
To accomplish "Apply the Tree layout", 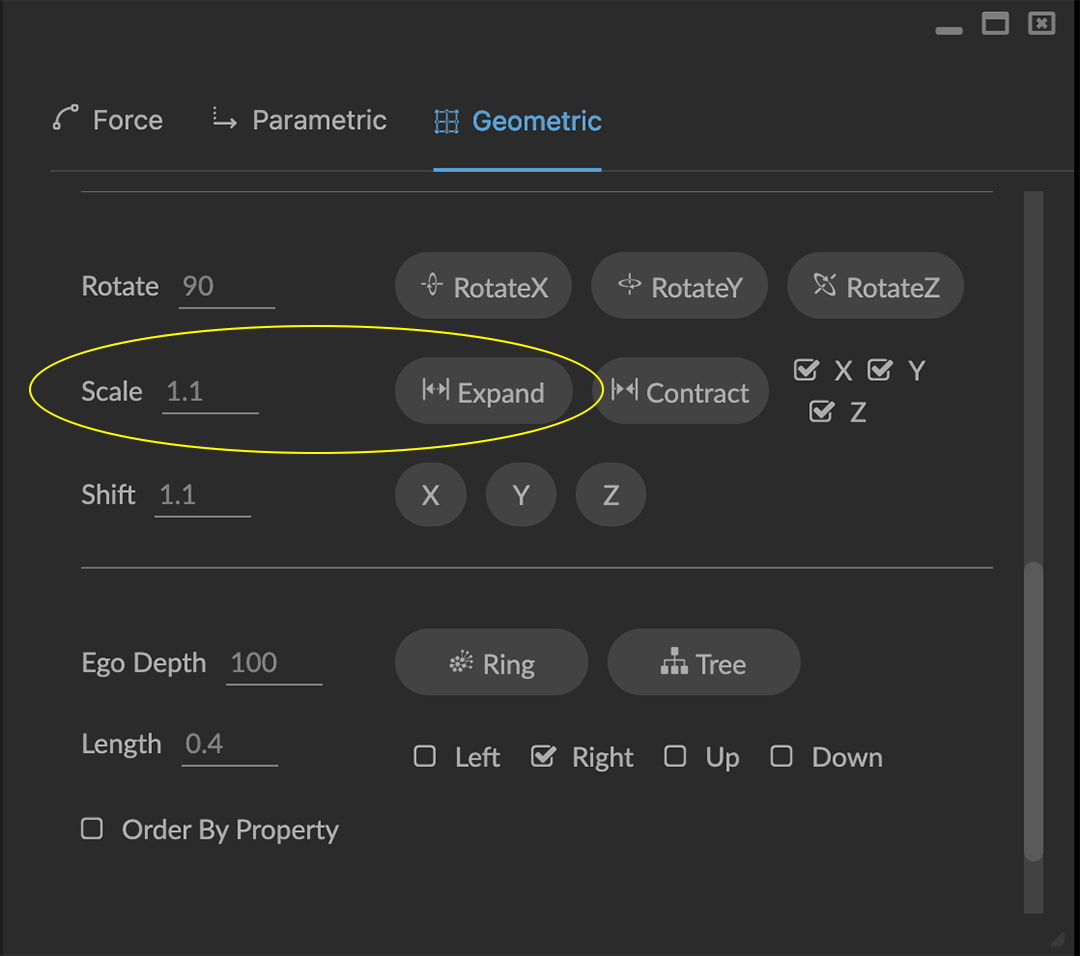I will click(703, 663).
